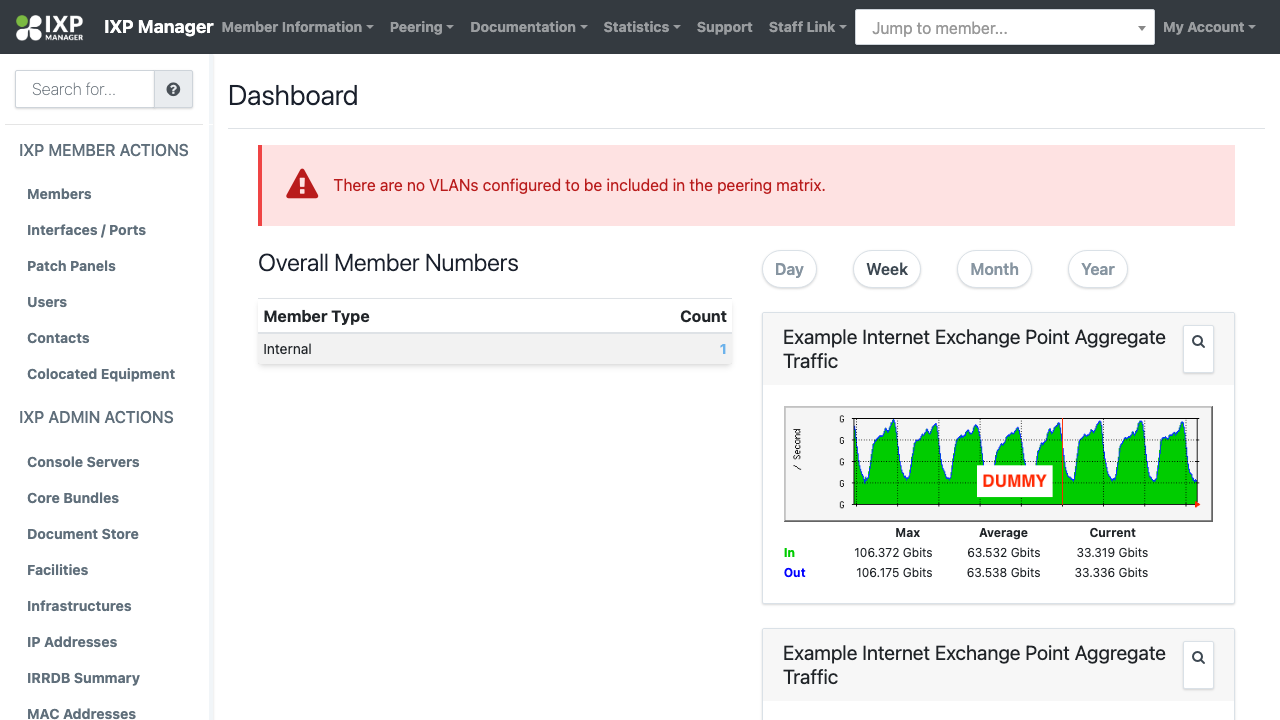The width and height of the screenshot is (1280, 720).
Task: Click the Dashboard page heading
Action: tap(293, 95)
